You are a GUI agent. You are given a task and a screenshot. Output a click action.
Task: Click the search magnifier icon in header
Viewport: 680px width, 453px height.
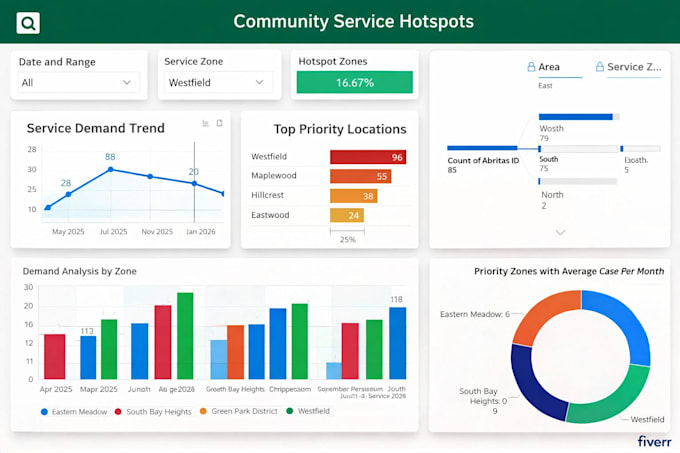click(28, 23)
